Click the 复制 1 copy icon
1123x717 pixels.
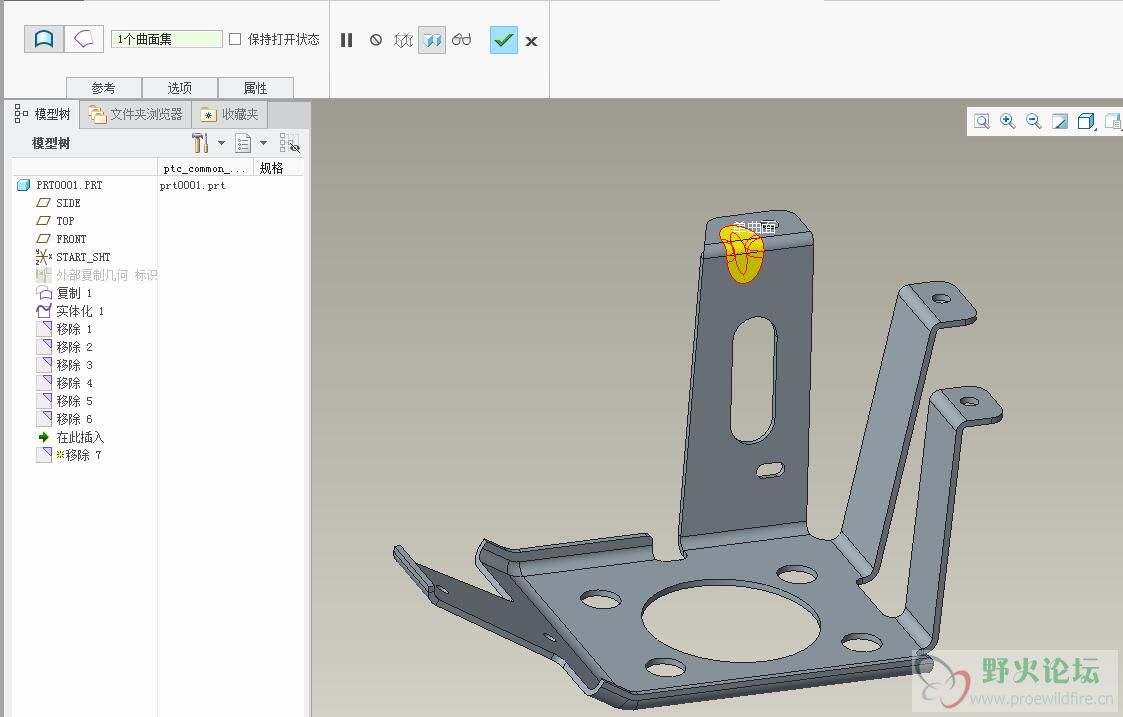coord(44,293)
